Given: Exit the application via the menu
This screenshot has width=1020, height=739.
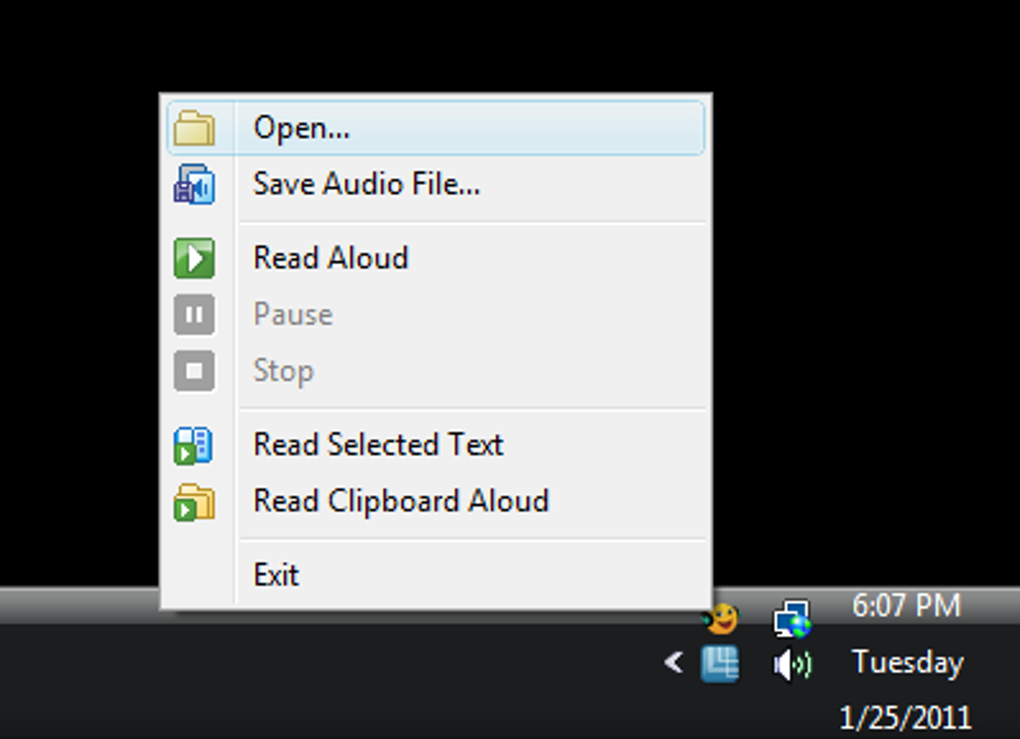Looking at the screenshot, I should 436,575.
